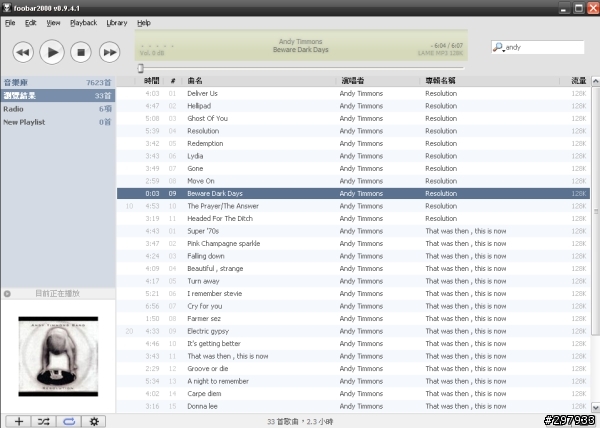
Task: Select track Donna lee
Action: click(x=353, y=406)
